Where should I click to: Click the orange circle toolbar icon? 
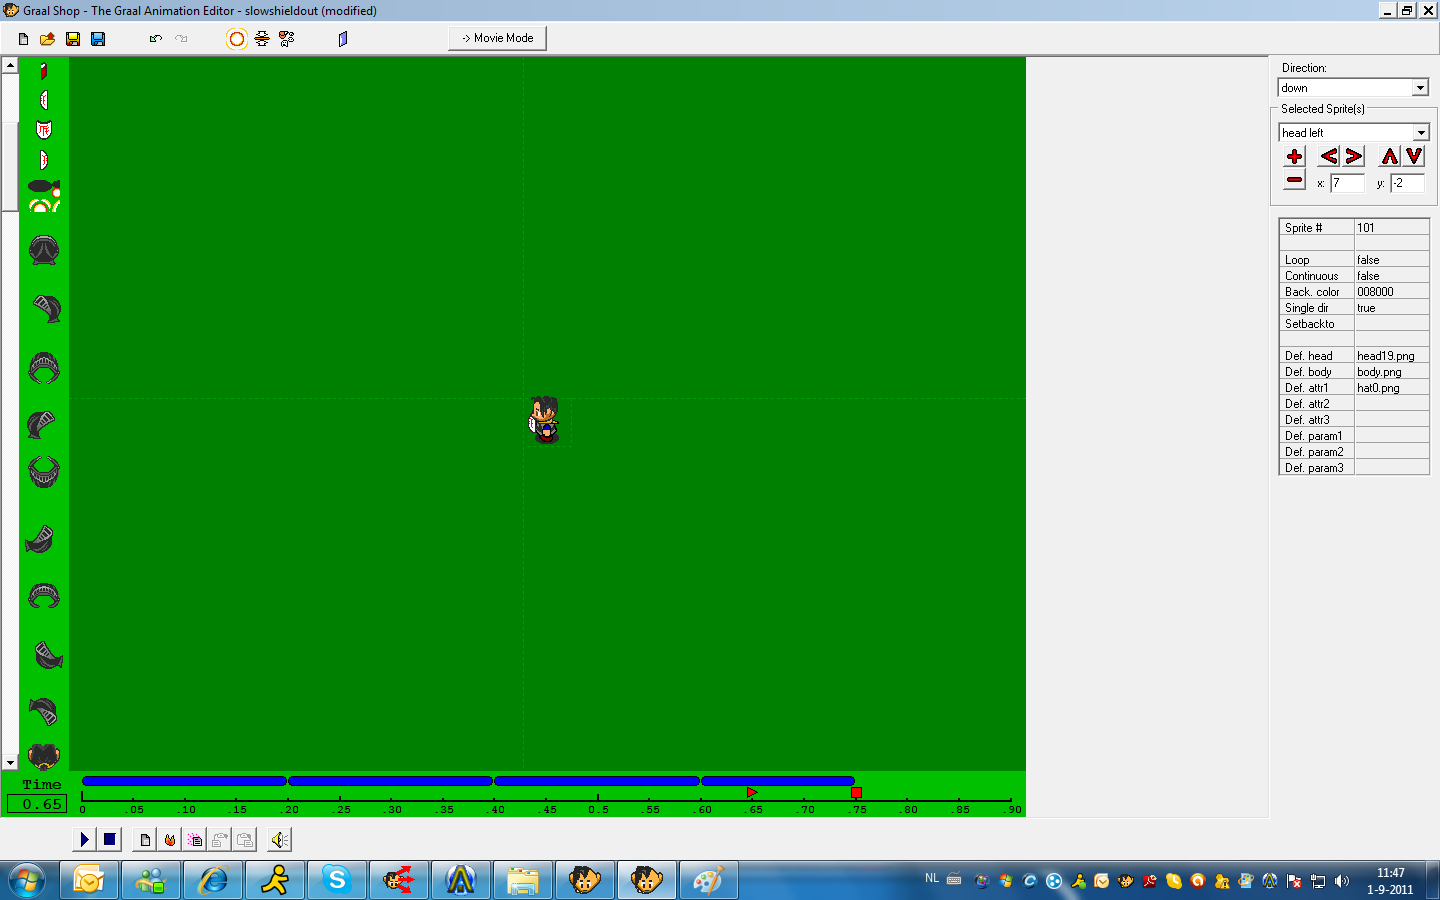pyautogui.click(x=236, y=39)
